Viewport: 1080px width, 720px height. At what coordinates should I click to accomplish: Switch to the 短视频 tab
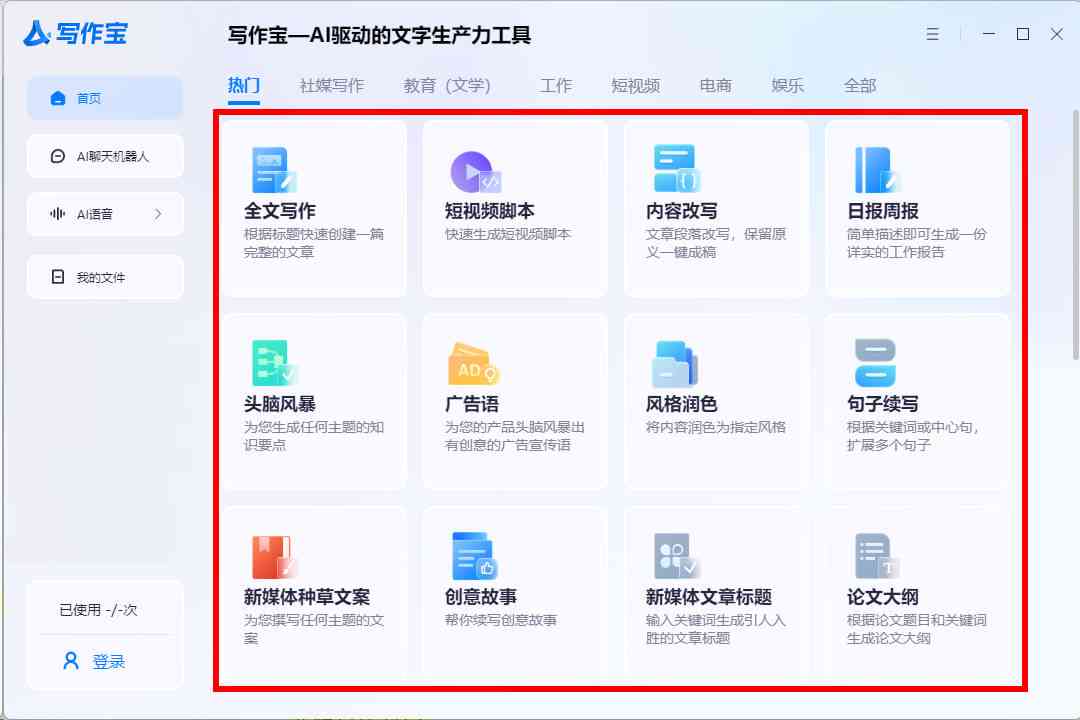pos(636,85)
